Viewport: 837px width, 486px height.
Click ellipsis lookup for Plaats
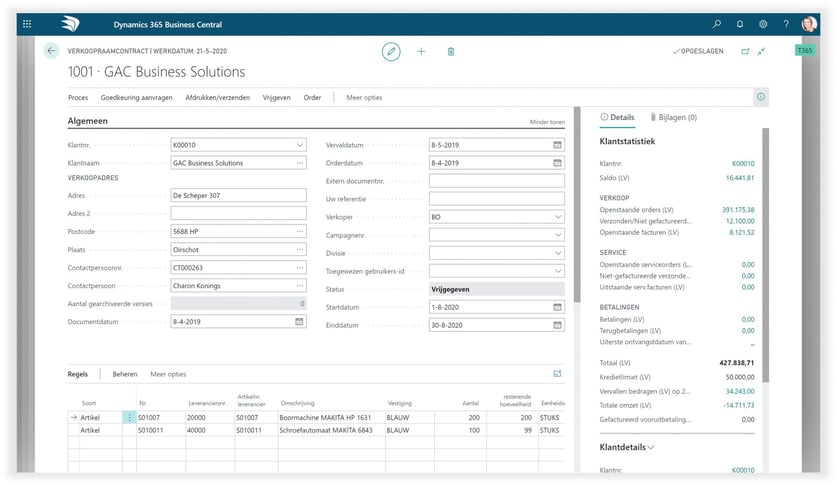(x=299, y=249)
